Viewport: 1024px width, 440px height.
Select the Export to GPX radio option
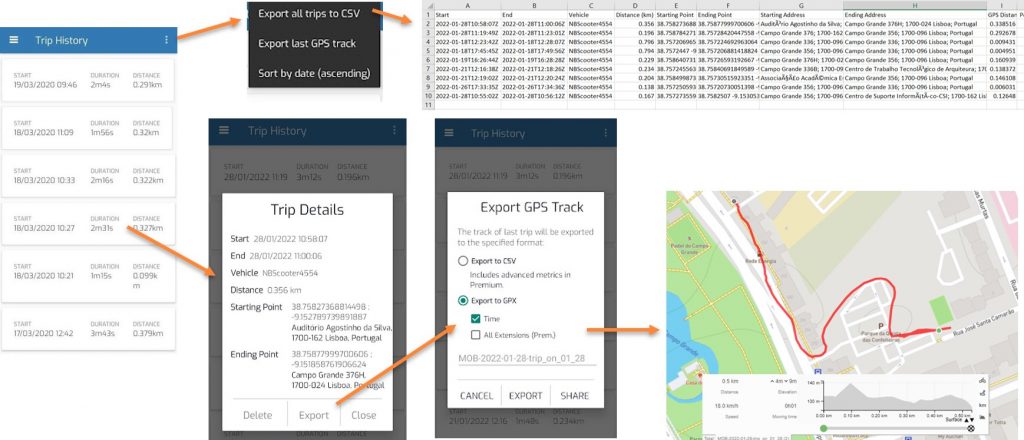[462, 299]
